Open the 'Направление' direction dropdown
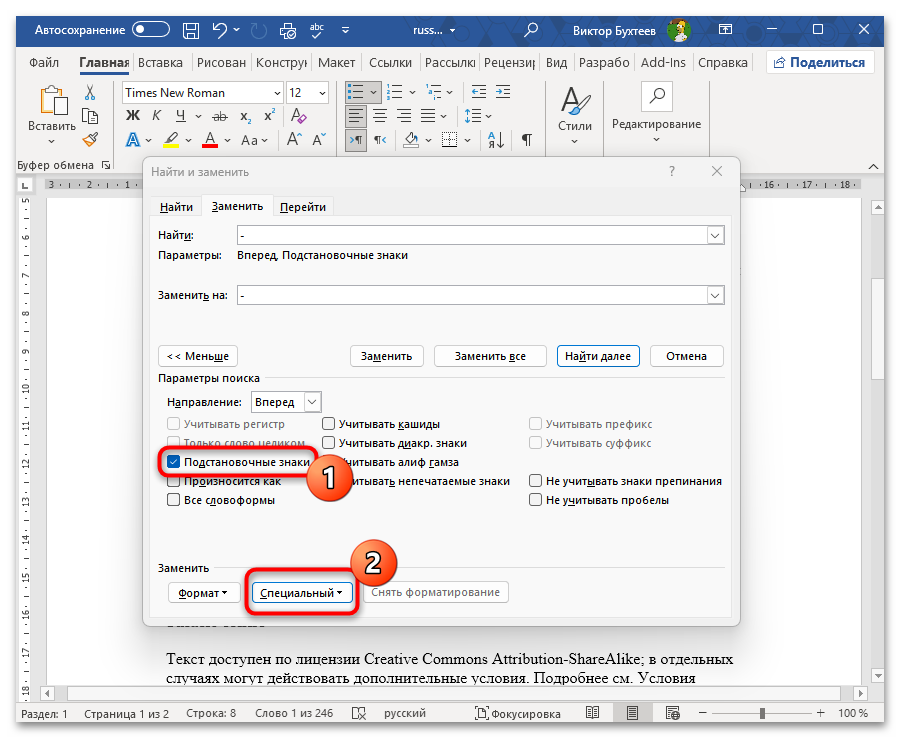The height and width of the screenshot is (738, 900). click(311, 402)
